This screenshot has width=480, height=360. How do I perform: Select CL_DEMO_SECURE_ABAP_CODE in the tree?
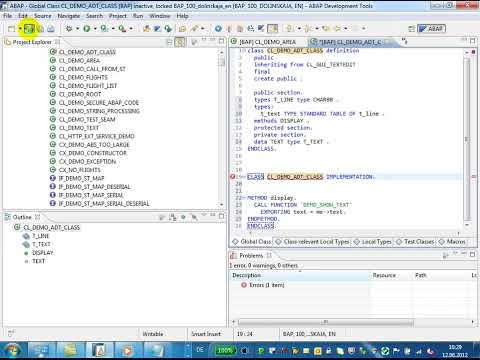(94, 103)
